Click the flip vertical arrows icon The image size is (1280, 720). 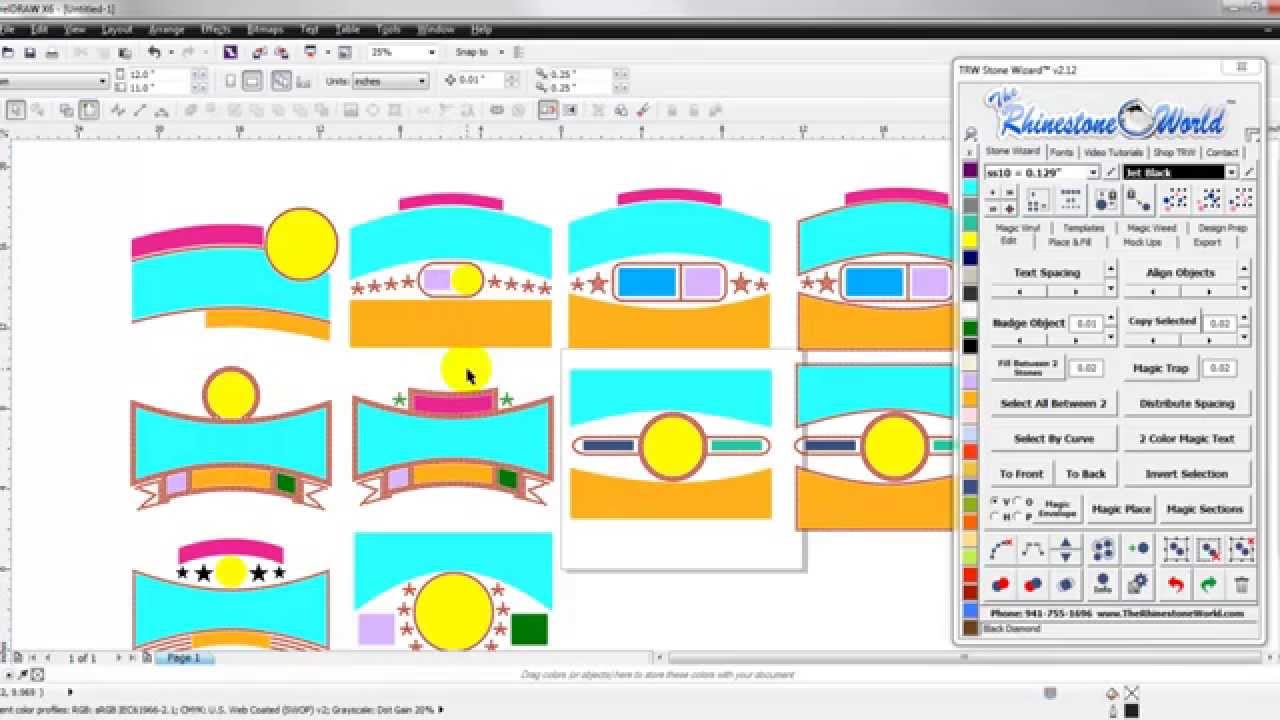pyautogui.click(x=1066, y=549)
